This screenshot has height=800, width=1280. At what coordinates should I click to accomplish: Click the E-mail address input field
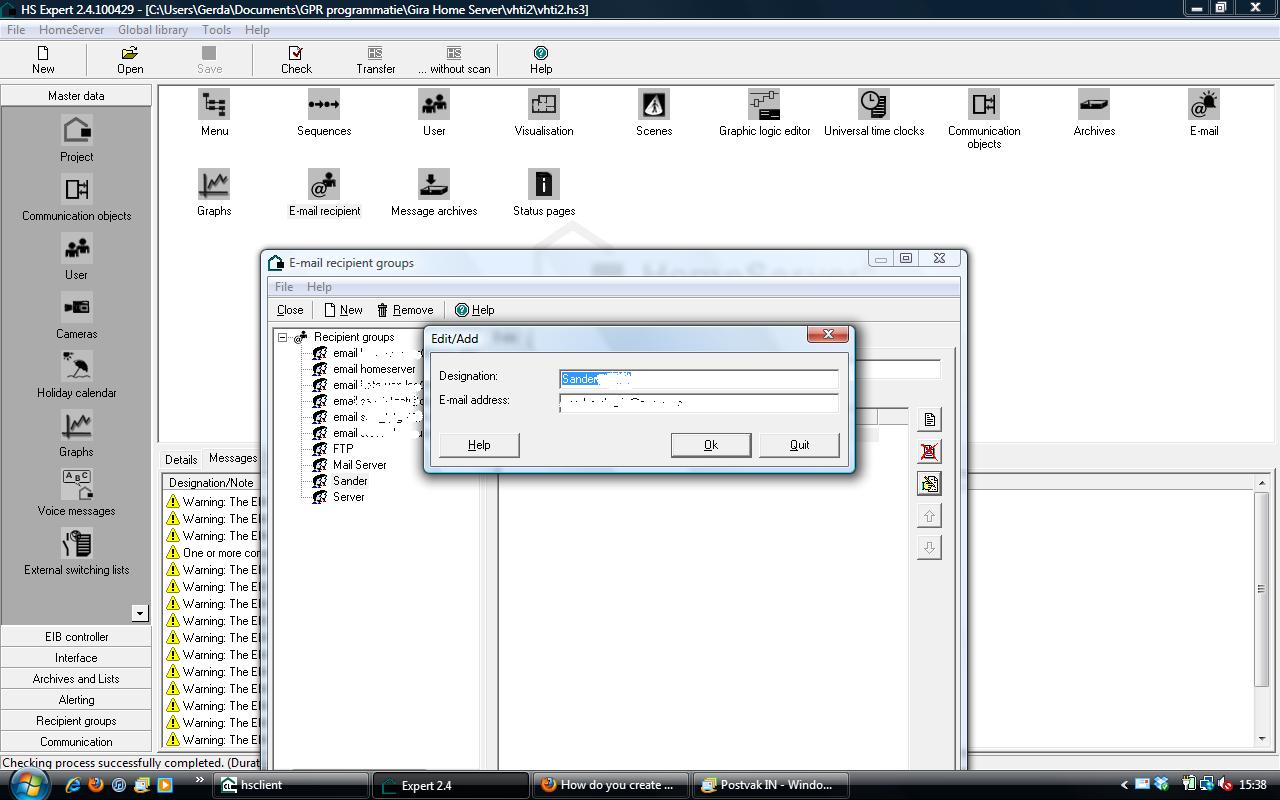698,402
